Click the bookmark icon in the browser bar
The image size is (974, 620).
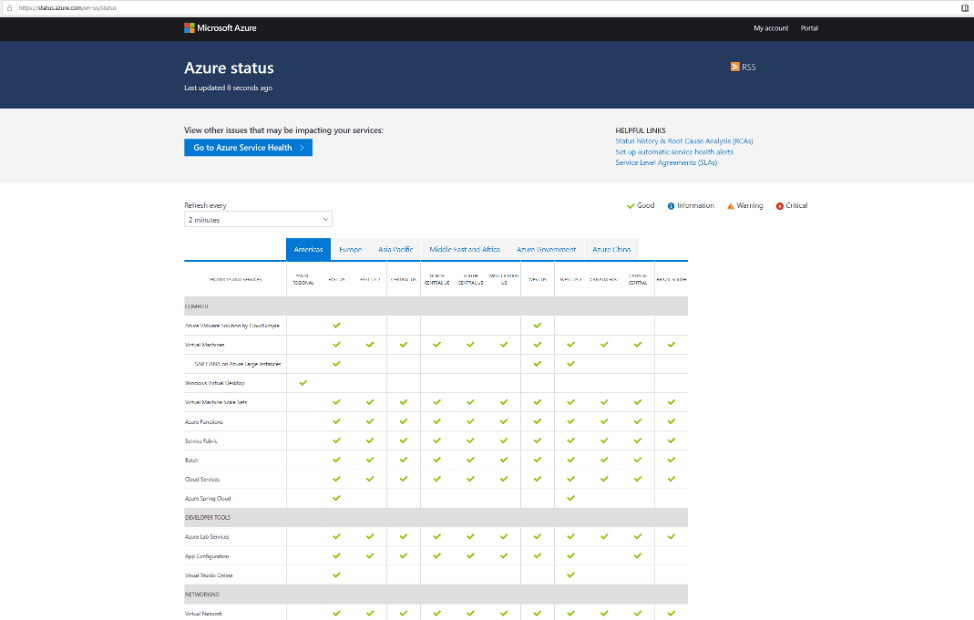[965, 8]
